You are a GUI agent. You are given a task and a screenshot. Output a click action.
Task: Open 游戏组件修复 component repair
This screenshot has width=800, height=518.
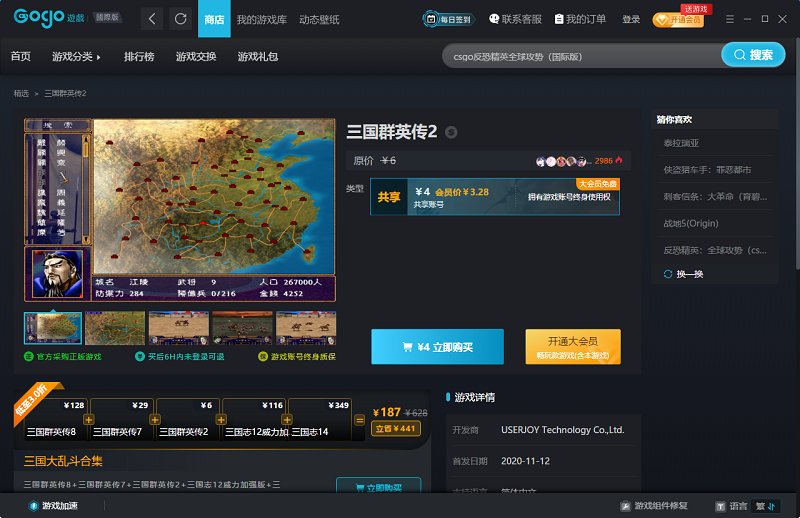click(x=655, y=506)
